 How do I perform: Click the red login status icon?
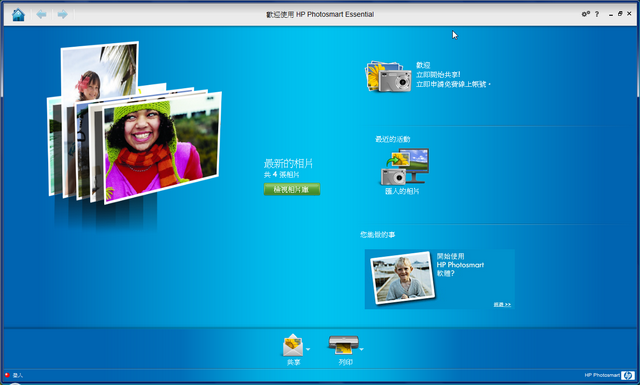[7, 375]
